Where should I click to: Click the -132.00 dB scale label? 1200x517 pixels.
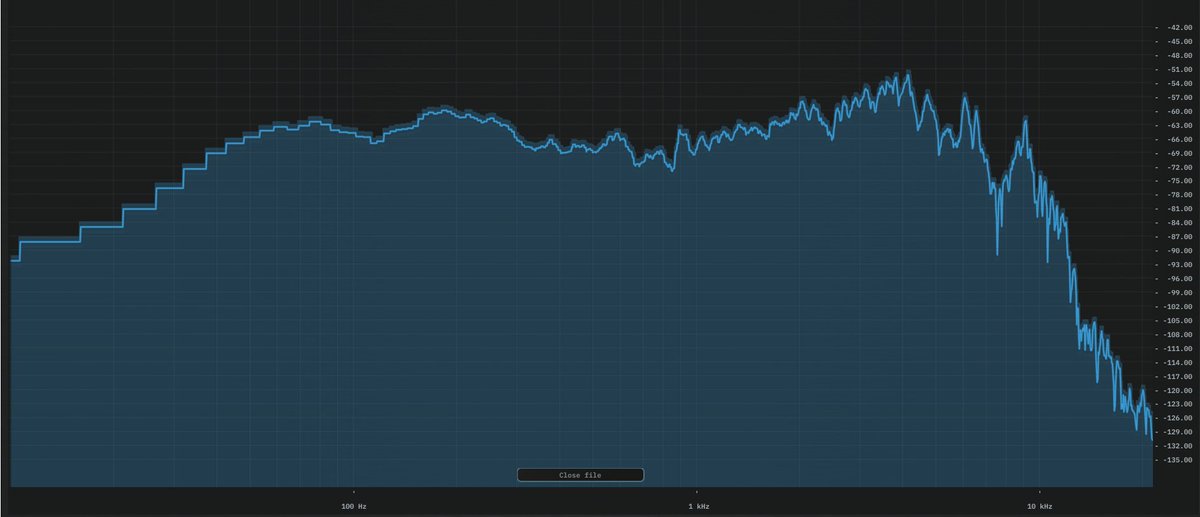pyautogui.click(x=1177, y=446)
